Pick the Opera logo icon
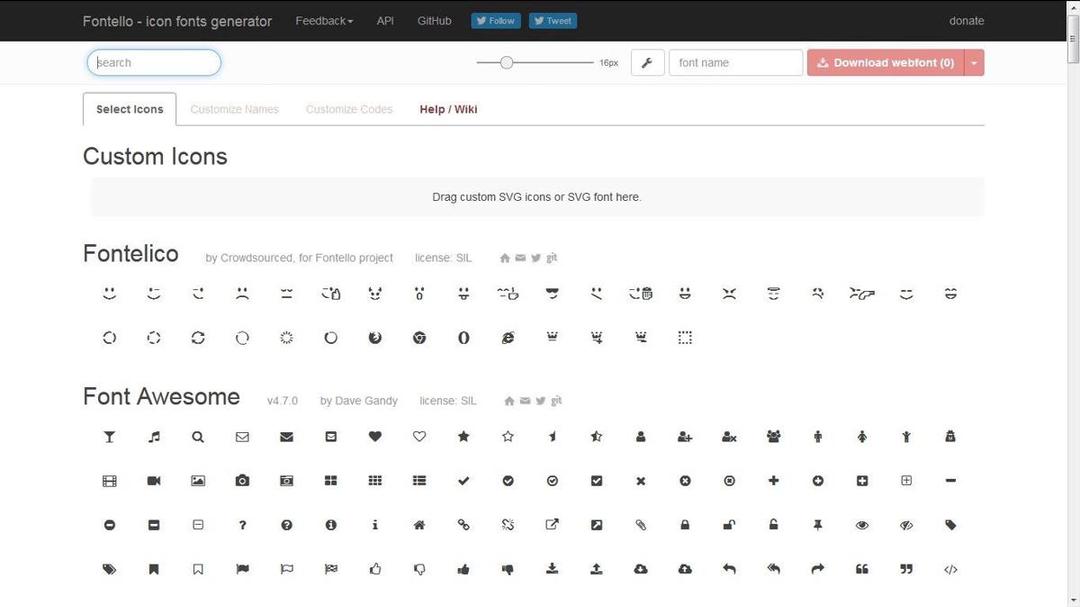 pos(464,338)
